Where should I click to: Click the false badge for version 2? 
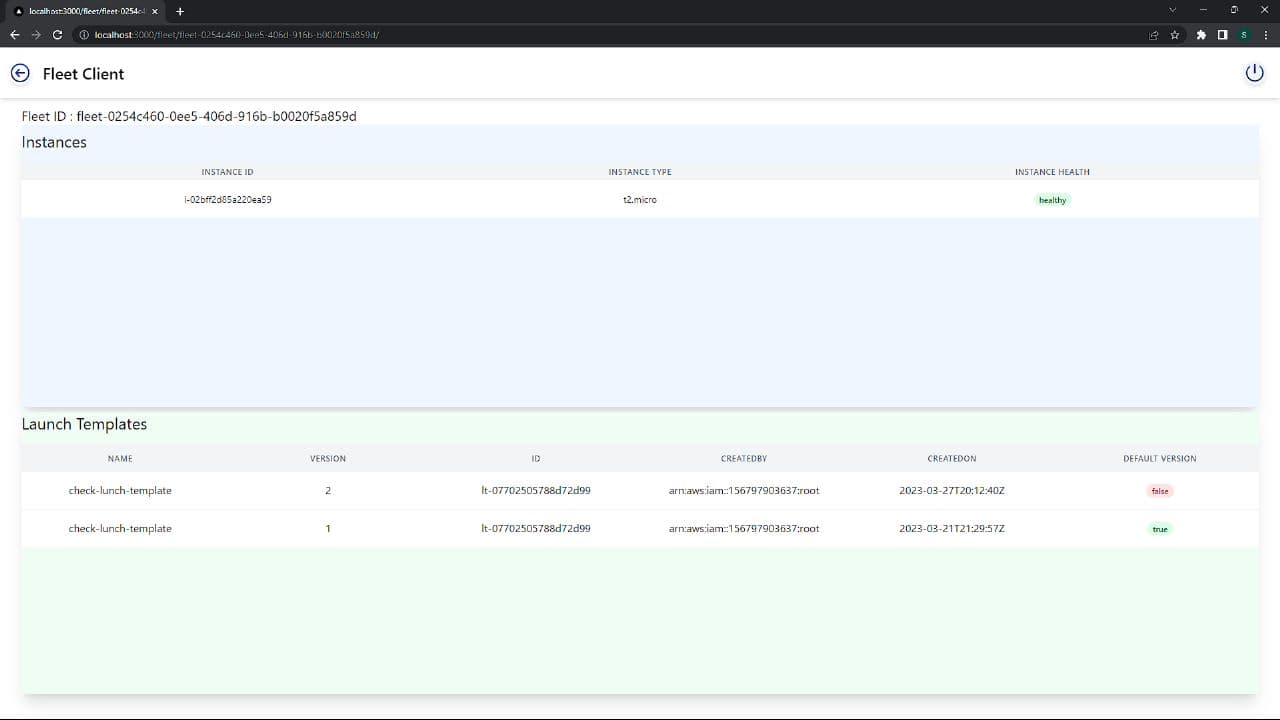click(1159, 490)
